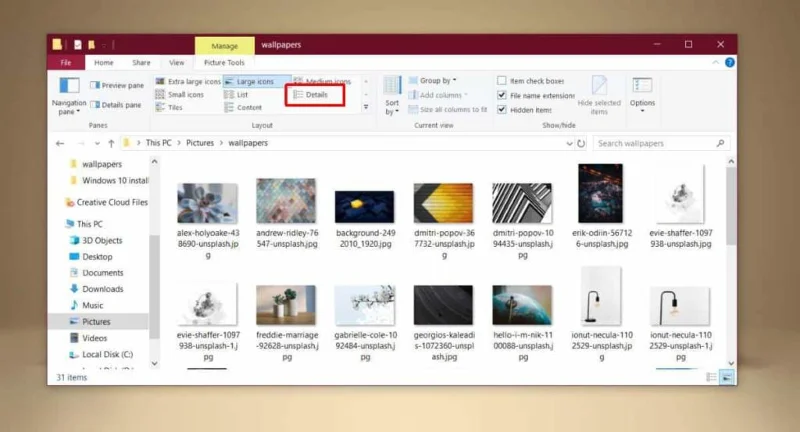Screen dimensions: 800x432
Task: Open Local Disk (C:) in sidebar
Action: pyautogui.click(x=101, y=354)
